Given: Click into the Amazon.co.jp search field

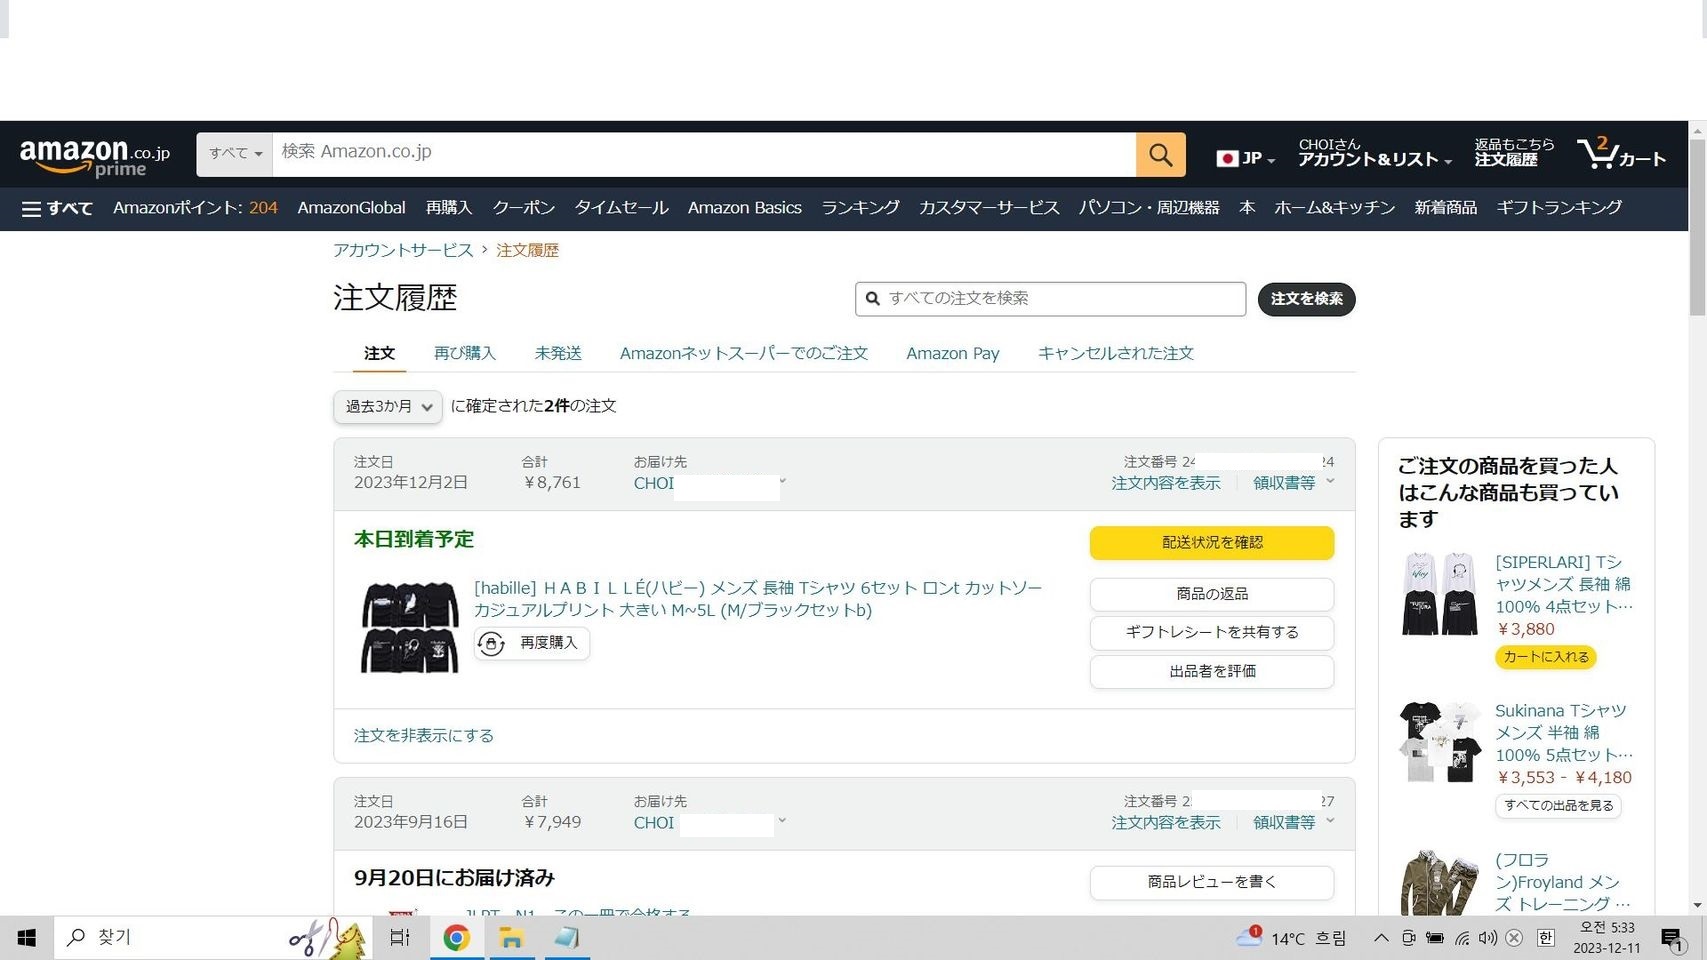Looking at the screenshot, I should click(x=703, y=154).
